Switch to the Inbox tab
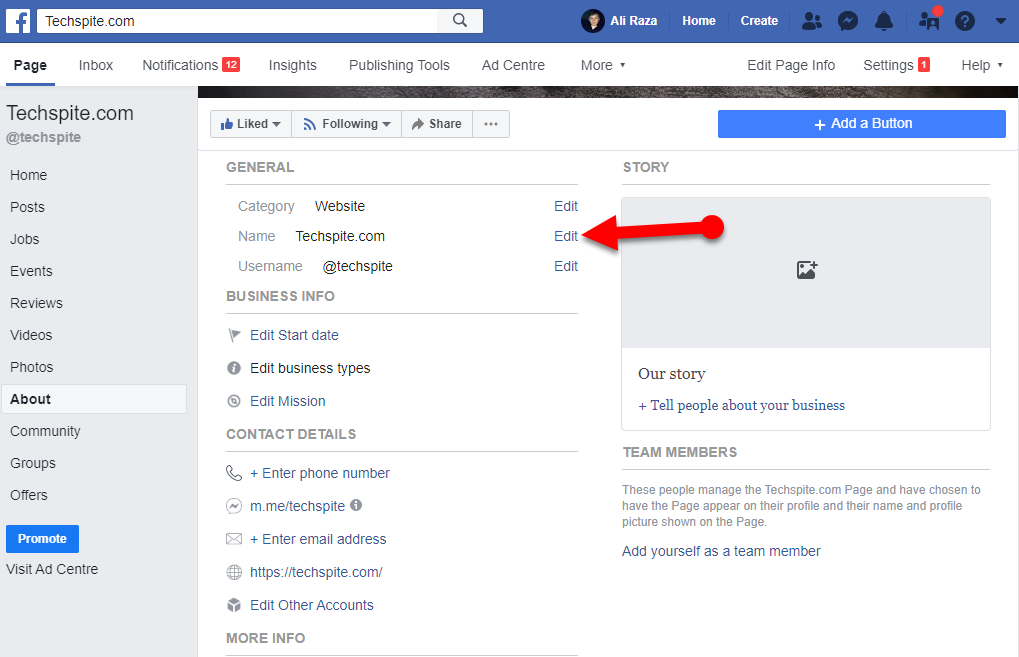Viewport: 1019px width, 657px height. 95,64
